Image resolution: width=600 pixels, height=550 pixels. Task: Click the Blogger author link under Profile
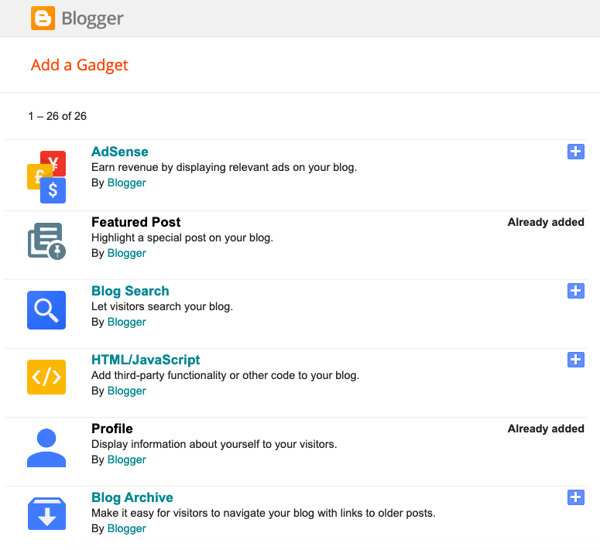coord(127,460)
